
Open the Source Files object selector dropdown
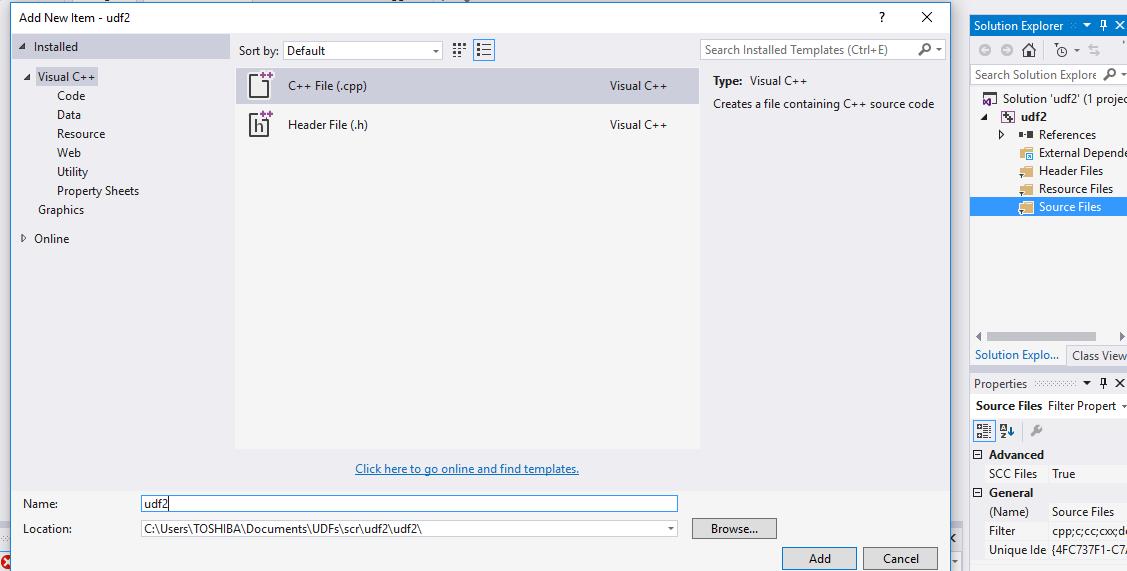[x=1123, y=406]
